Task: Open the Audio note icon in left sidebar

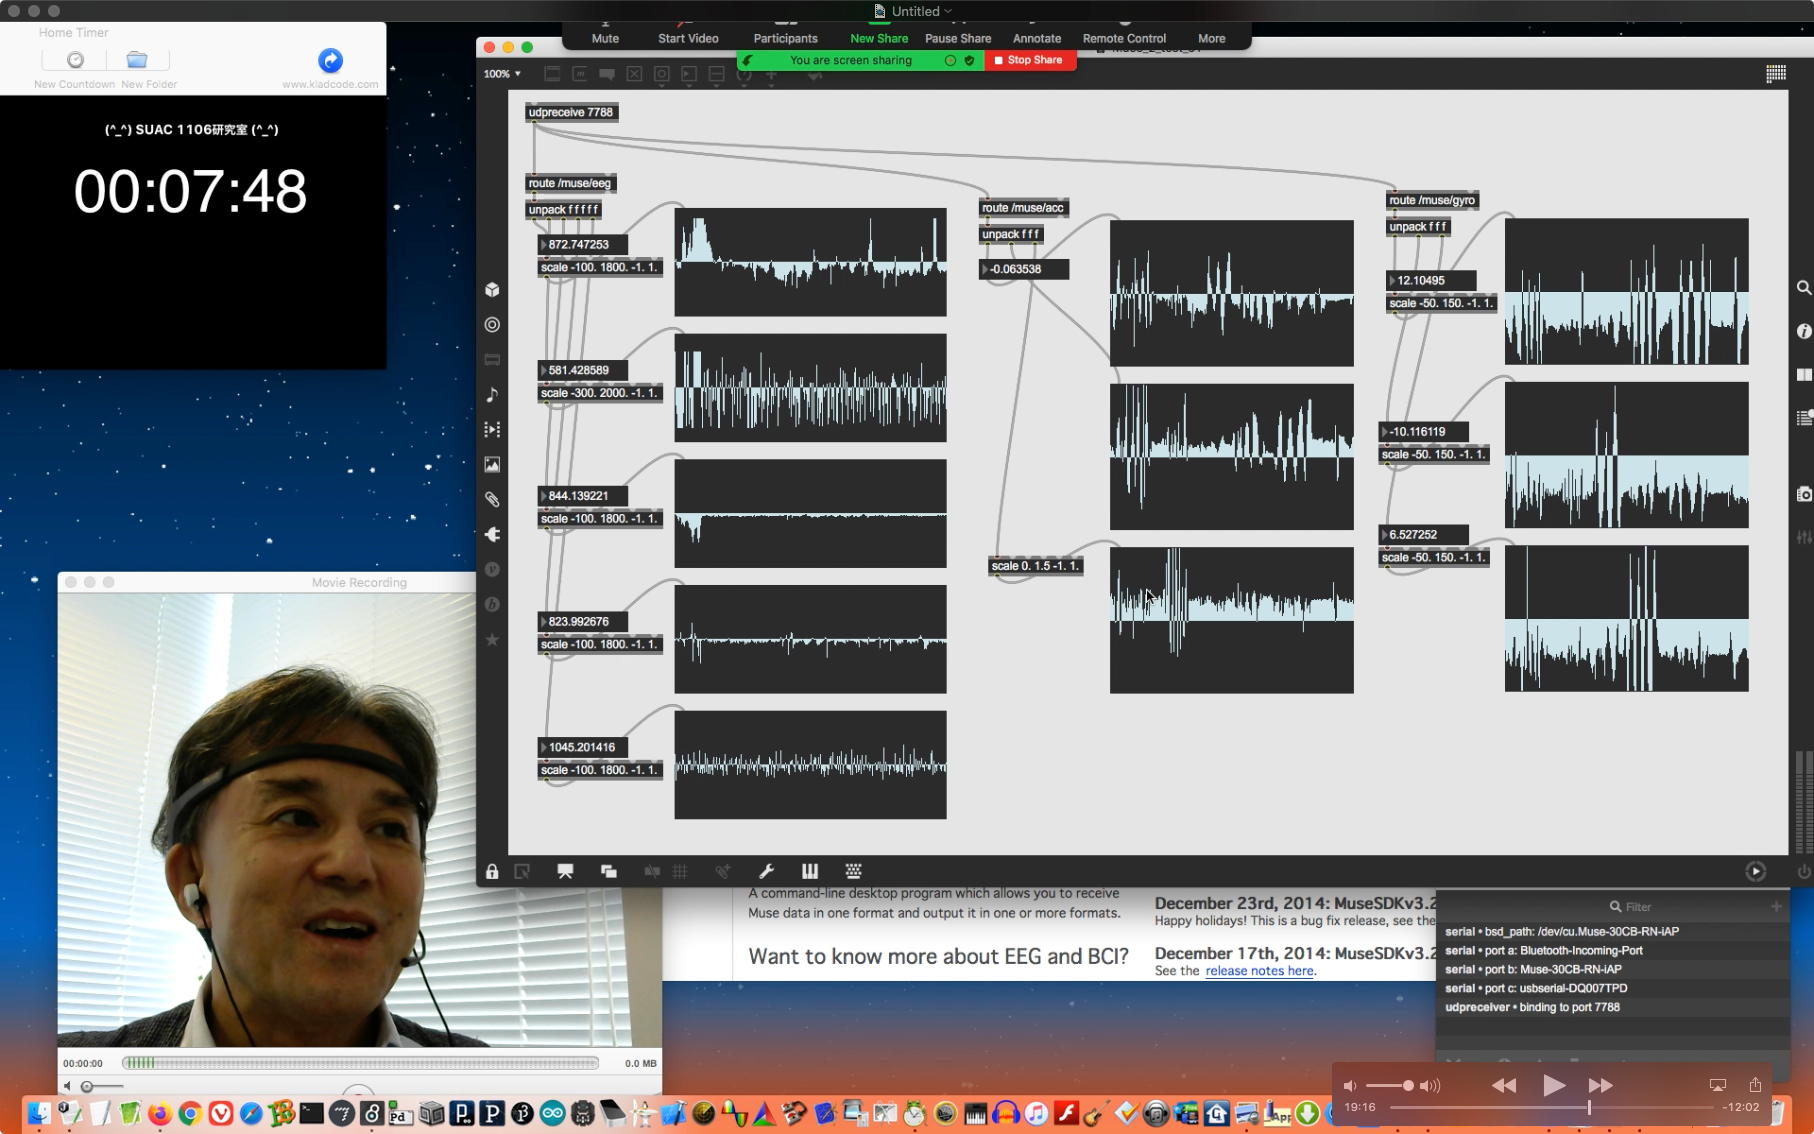Action: (x=492, y=395)
